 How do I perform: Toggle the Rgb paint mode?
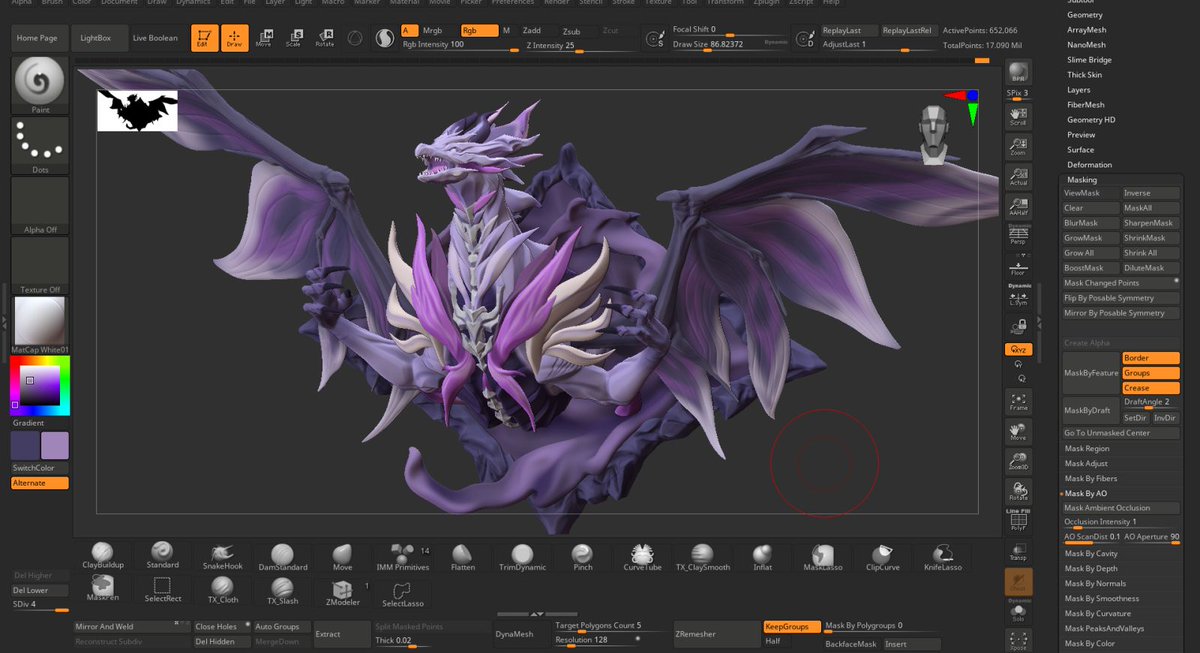[x=479, y=31]
